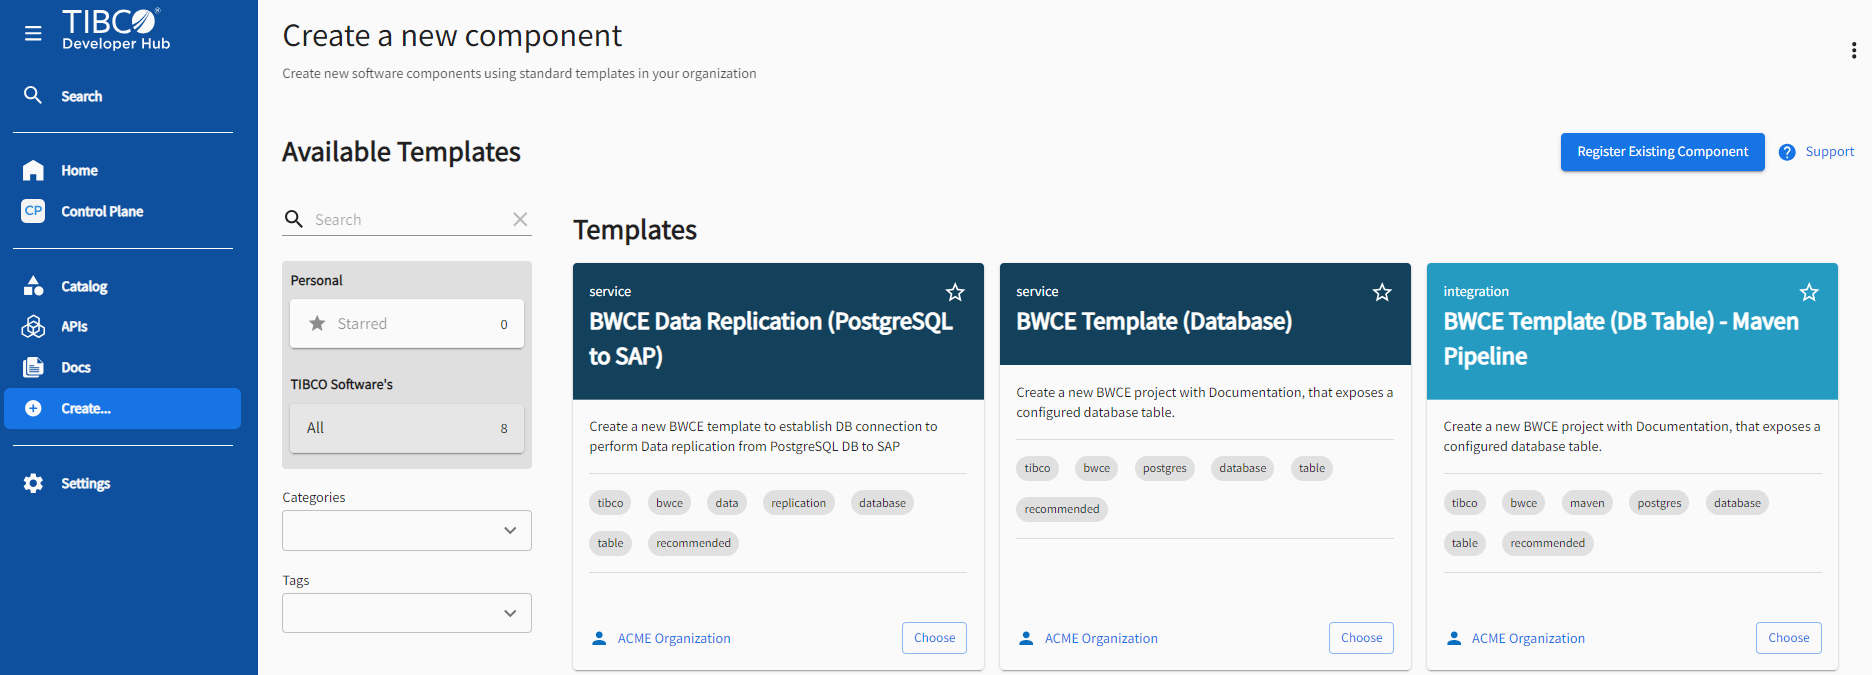Click the templates Search input field

[408, 219]
